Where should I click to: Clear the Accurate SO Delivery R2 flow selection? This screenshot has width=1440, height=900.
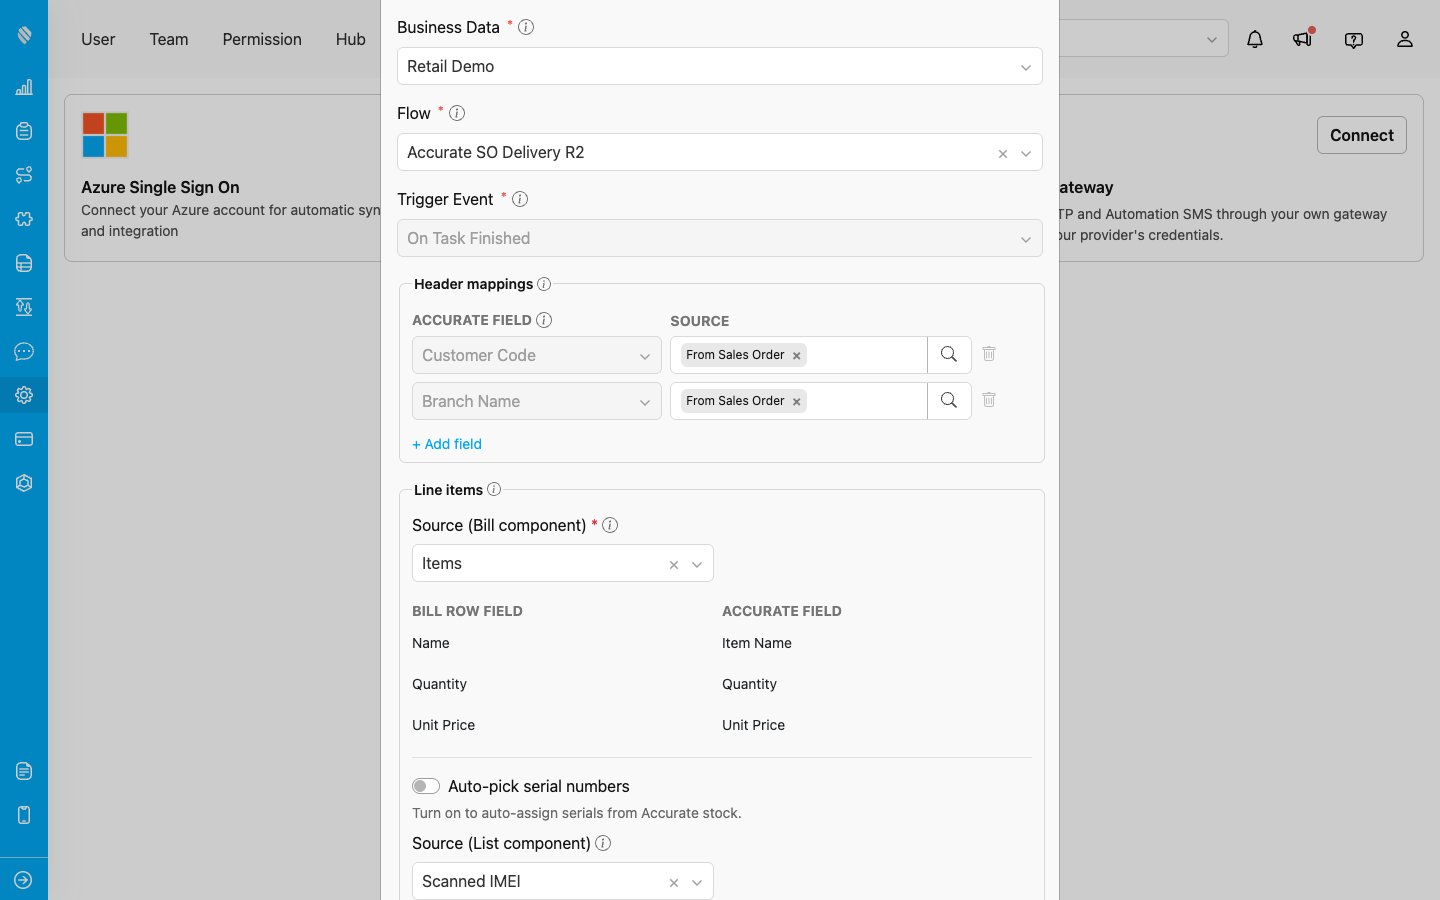[1003, 153]
